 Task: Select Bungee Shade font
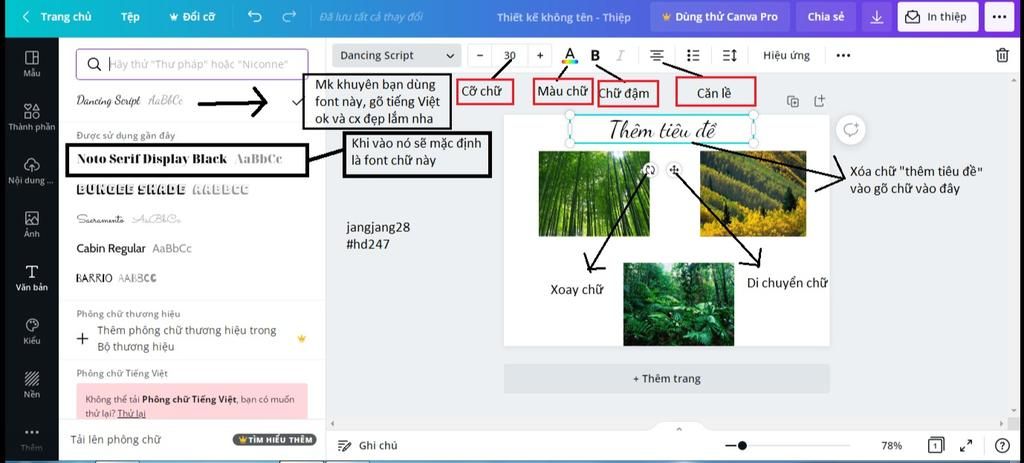tap(162, 189)
